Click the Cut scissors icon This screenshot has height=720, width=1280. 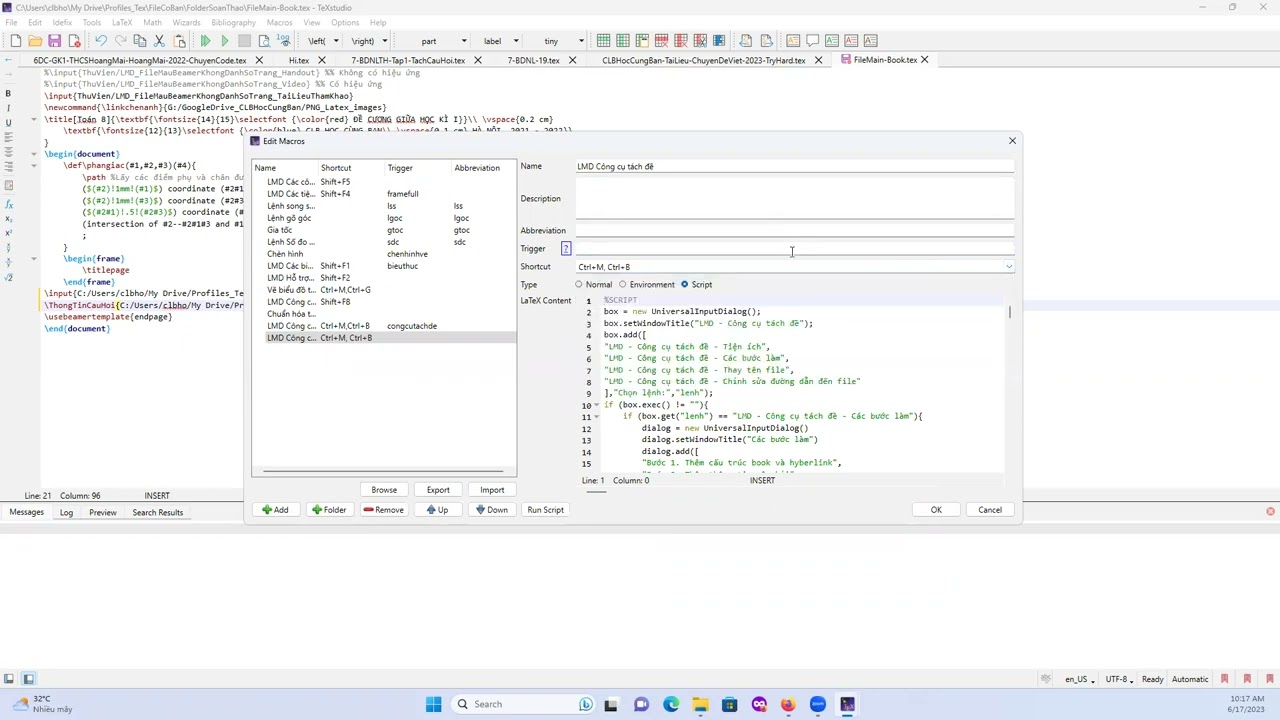click(159, 41)
